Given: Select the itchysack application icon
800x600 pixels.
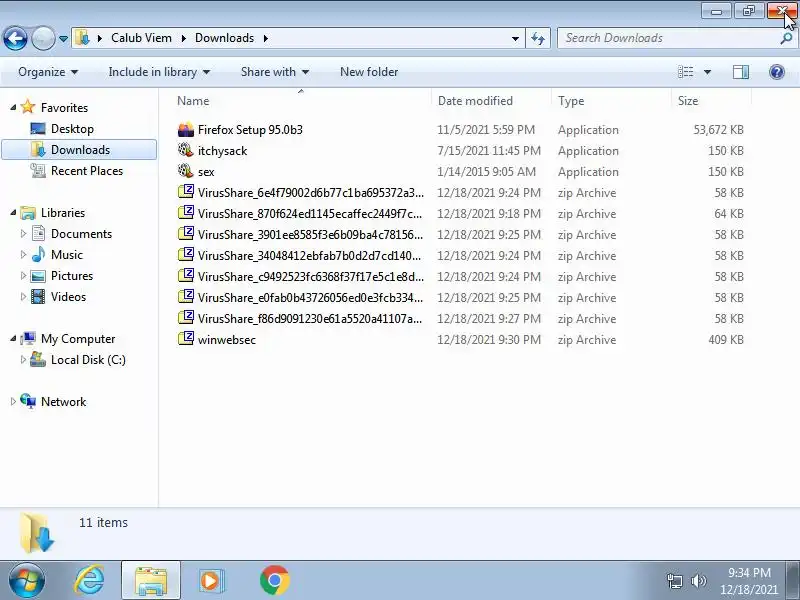Looking at the screenshot, I should coord(186,151).
